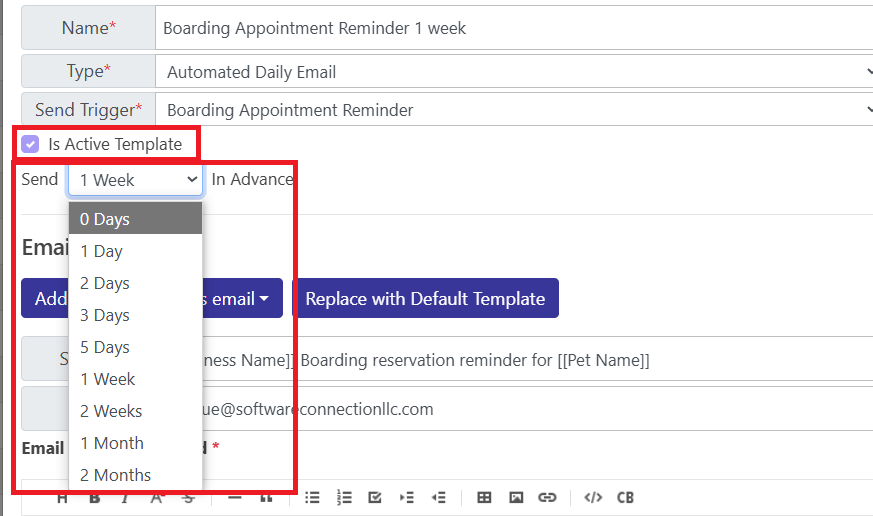Open the Send Trigger dropdown
873x516 pixels.
[514, 110]
